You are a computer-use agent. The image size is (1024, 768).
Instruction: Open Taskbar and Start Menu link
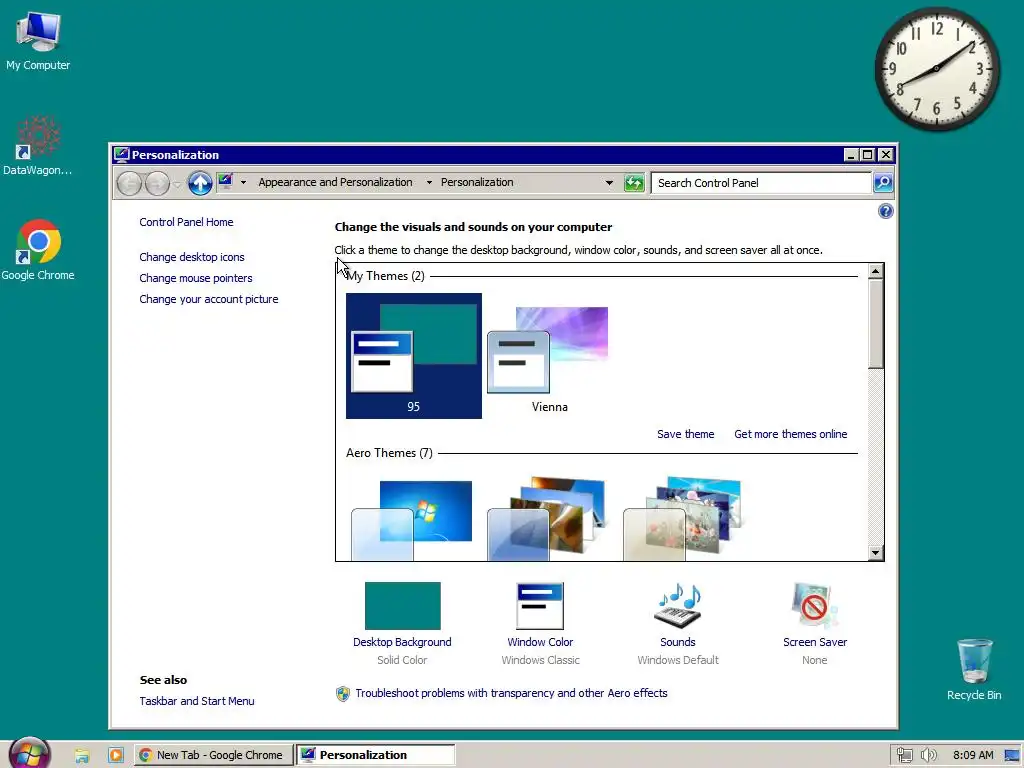tap(197, 701)
